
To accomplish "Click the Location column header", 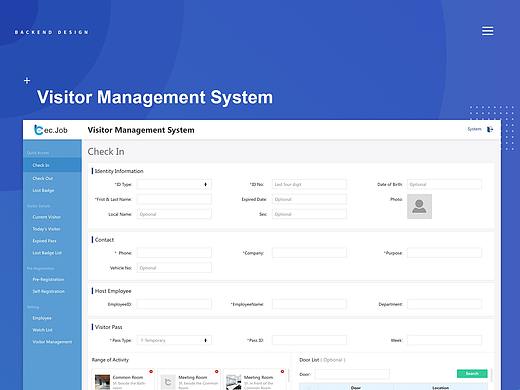I will click(440, 388).
